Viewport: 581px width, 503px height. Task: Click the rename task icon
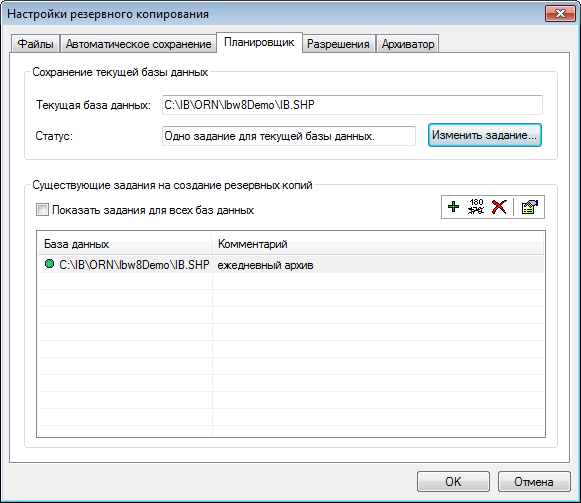pyautogui.click(x=476, y=207)
